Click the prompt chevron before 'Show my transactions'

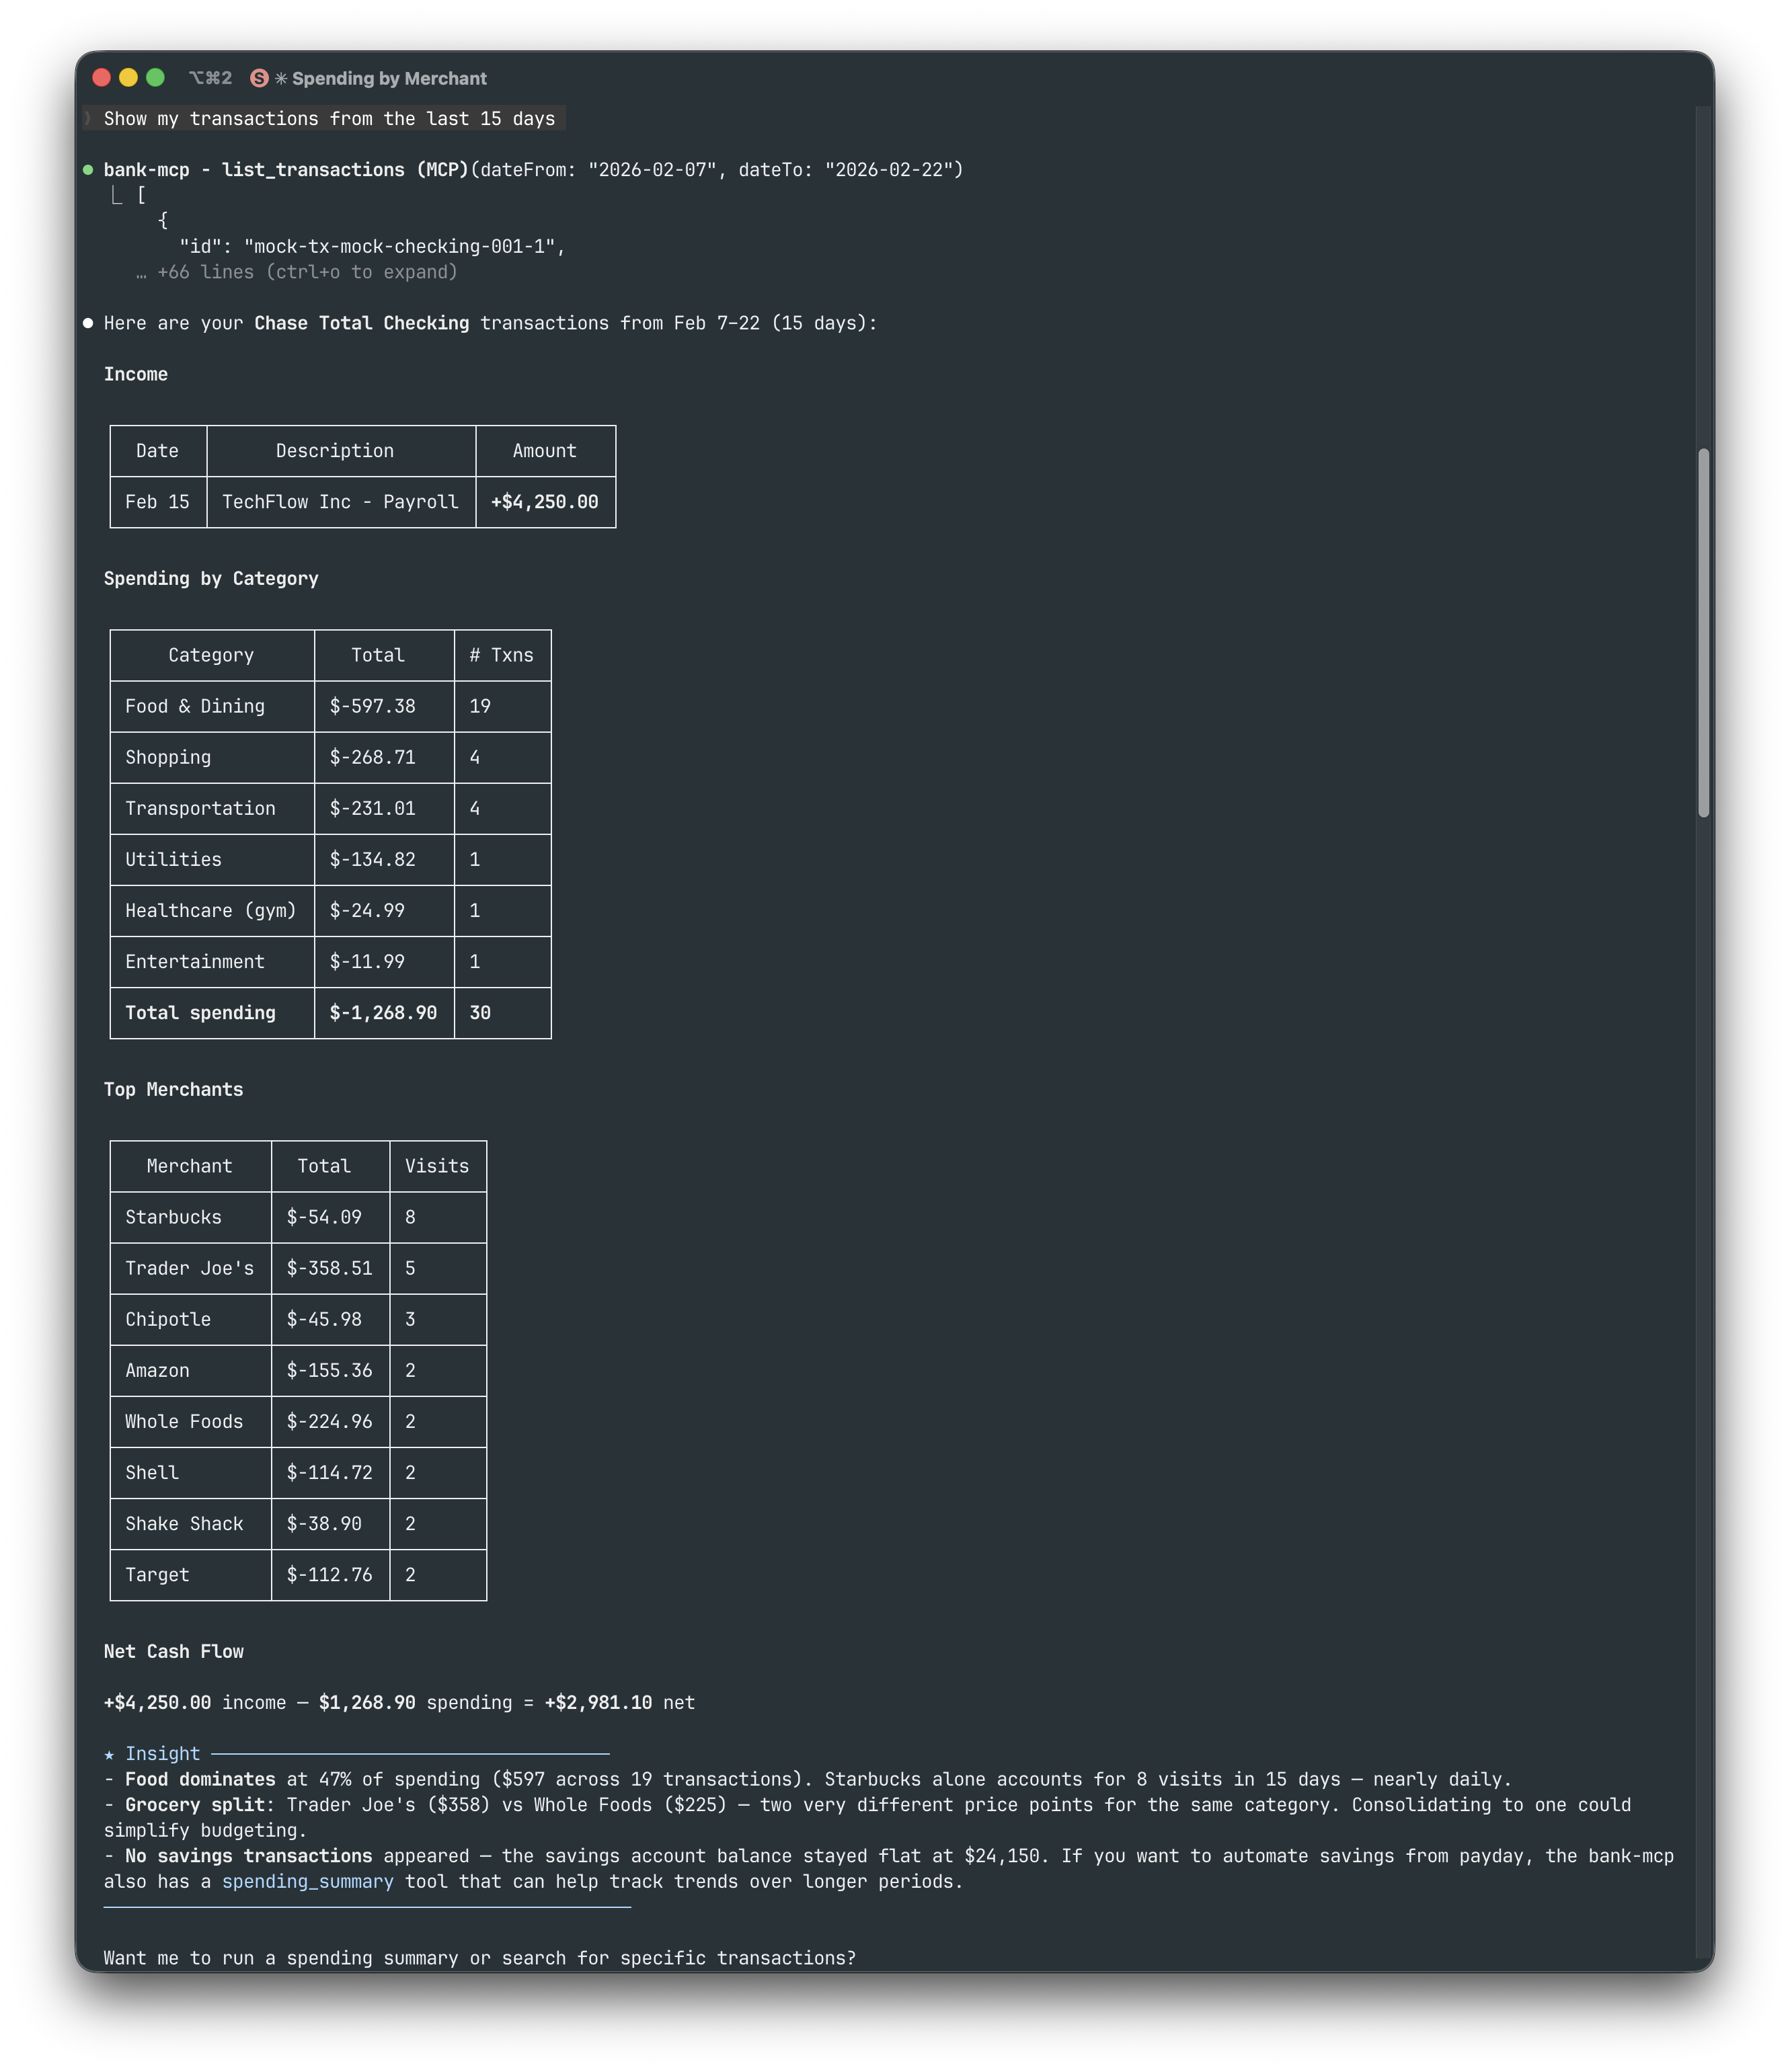point(88,118)
